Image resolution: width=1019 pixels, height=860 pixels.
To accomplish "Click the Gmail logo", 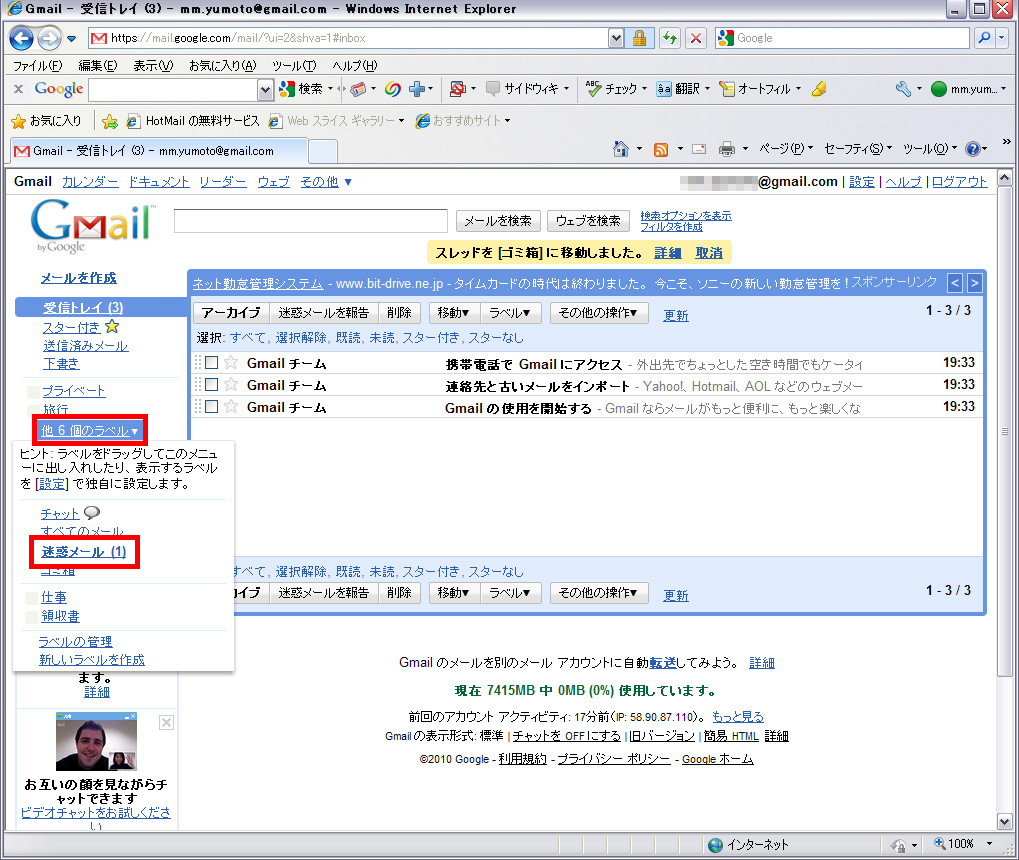I will (92, 226).
